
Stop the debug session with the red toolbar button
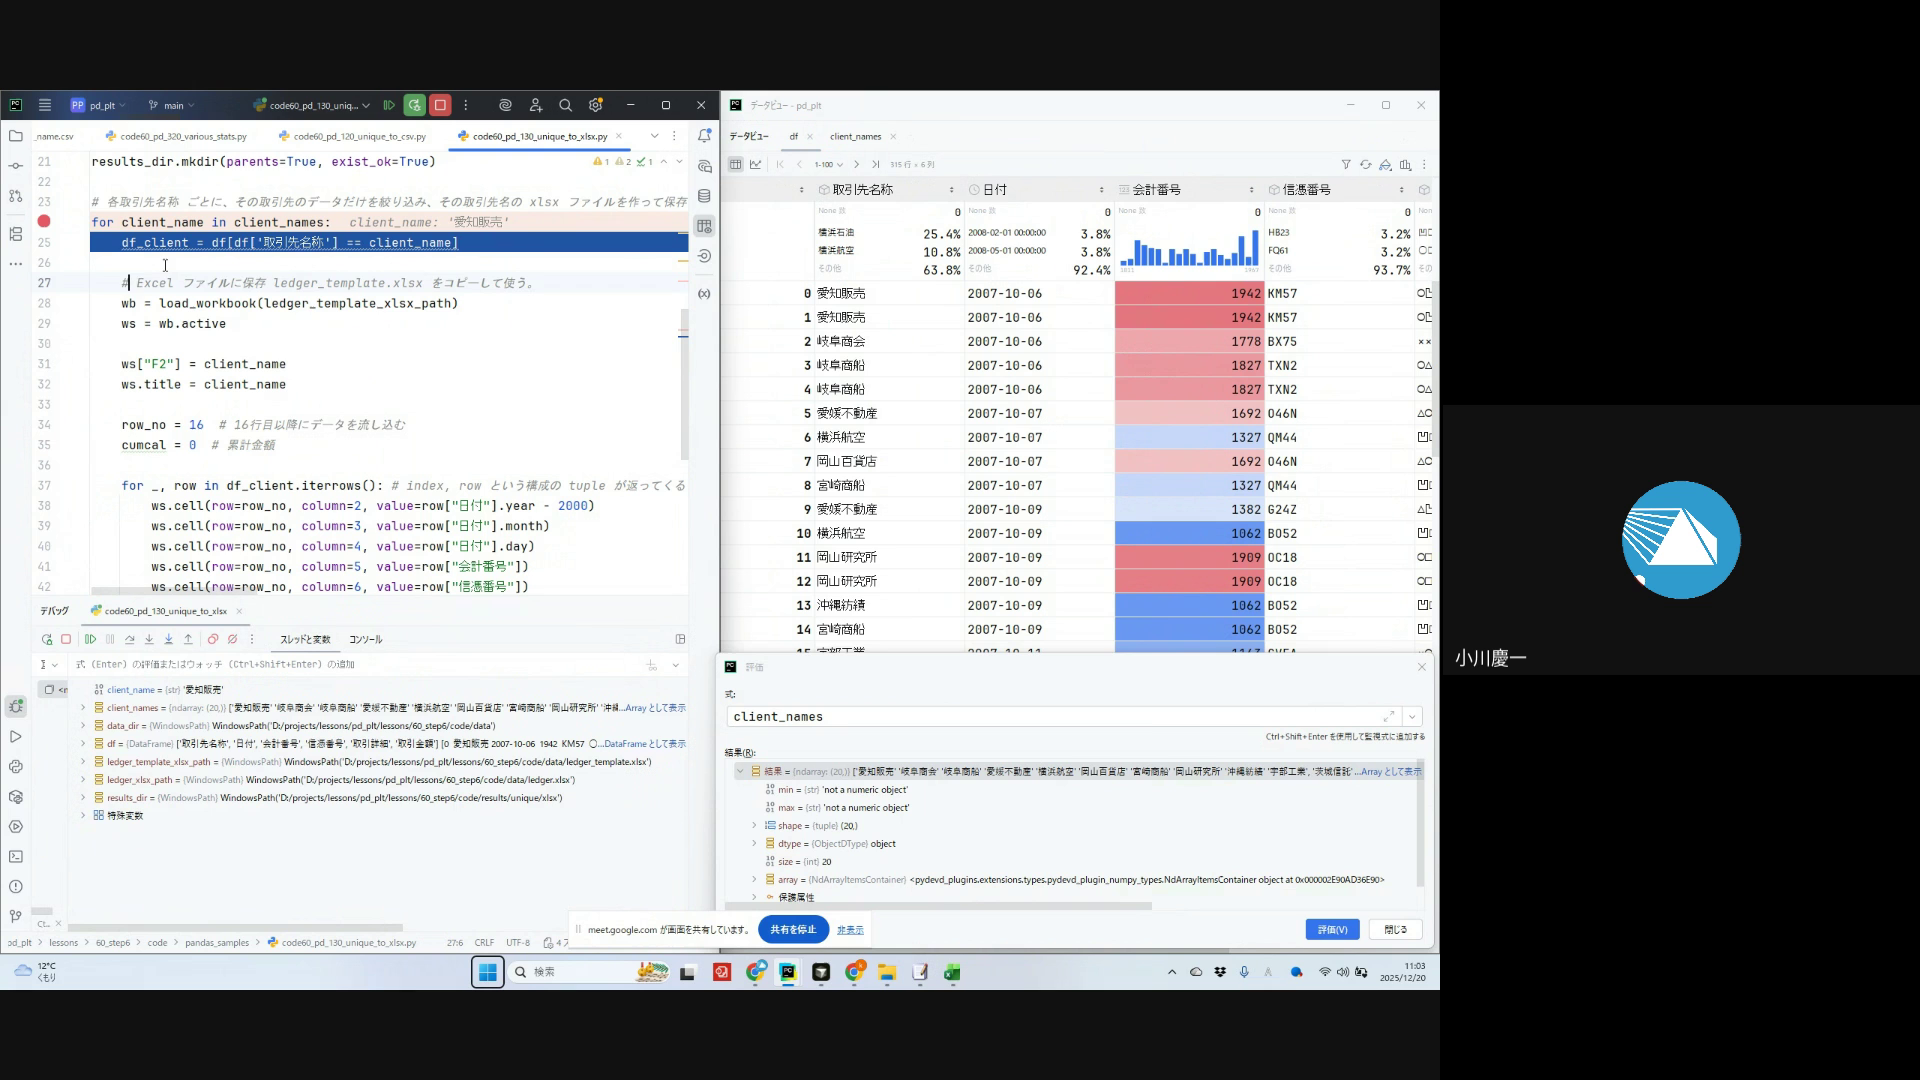[440, 105]
